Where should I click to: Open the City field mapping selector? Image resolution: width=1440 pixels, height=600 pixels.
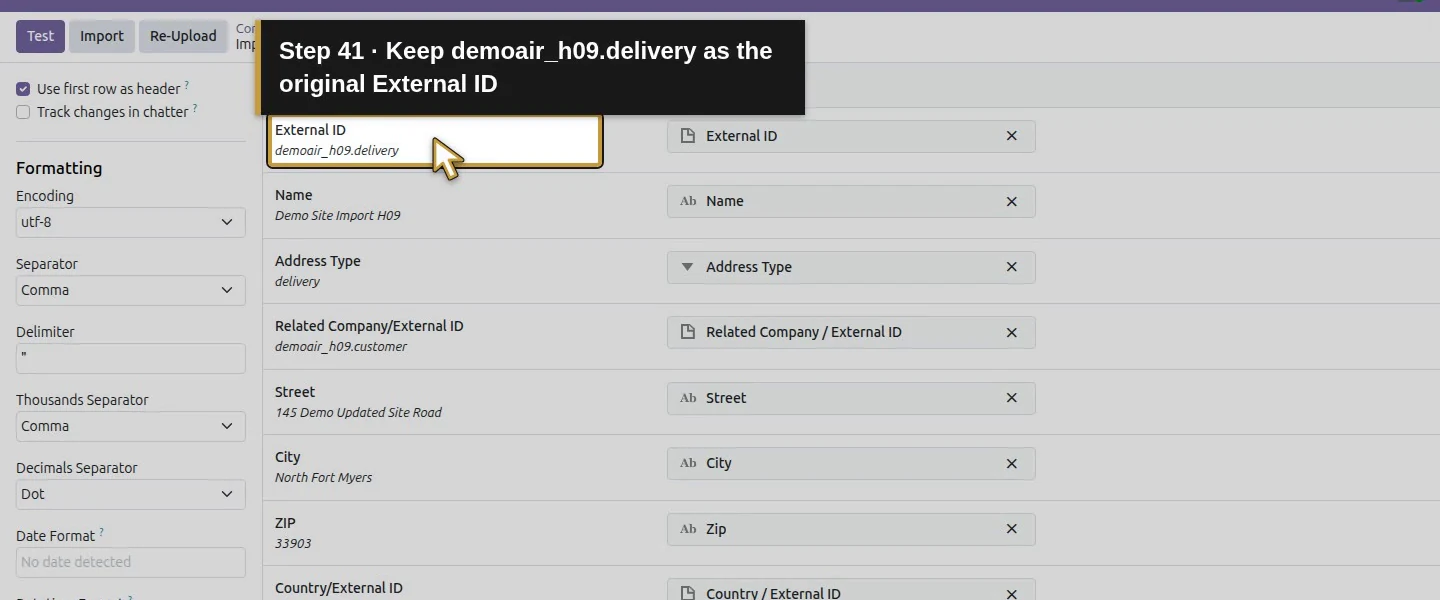point(851,463)
